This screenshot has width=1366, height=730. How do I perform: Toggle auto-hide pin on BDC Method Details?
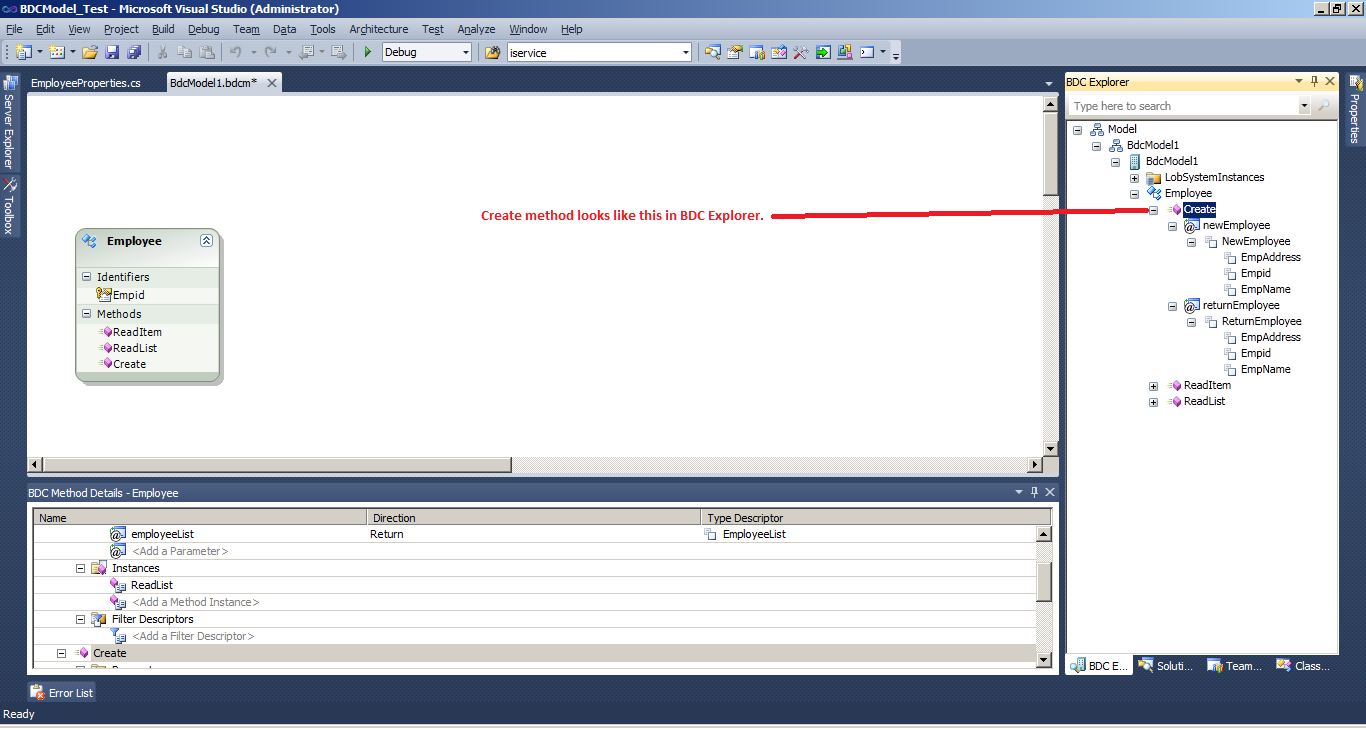pyautogui.click(x=1034, y=492)
